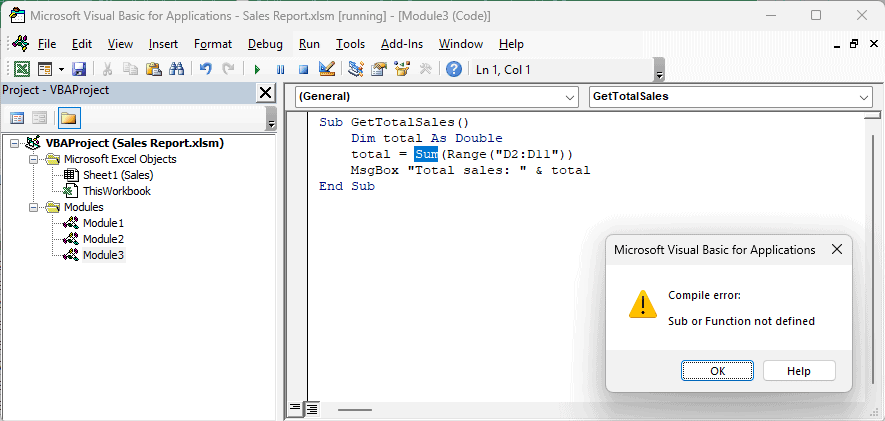Open VBA Help question mark icon

click(x=454, y=69)
